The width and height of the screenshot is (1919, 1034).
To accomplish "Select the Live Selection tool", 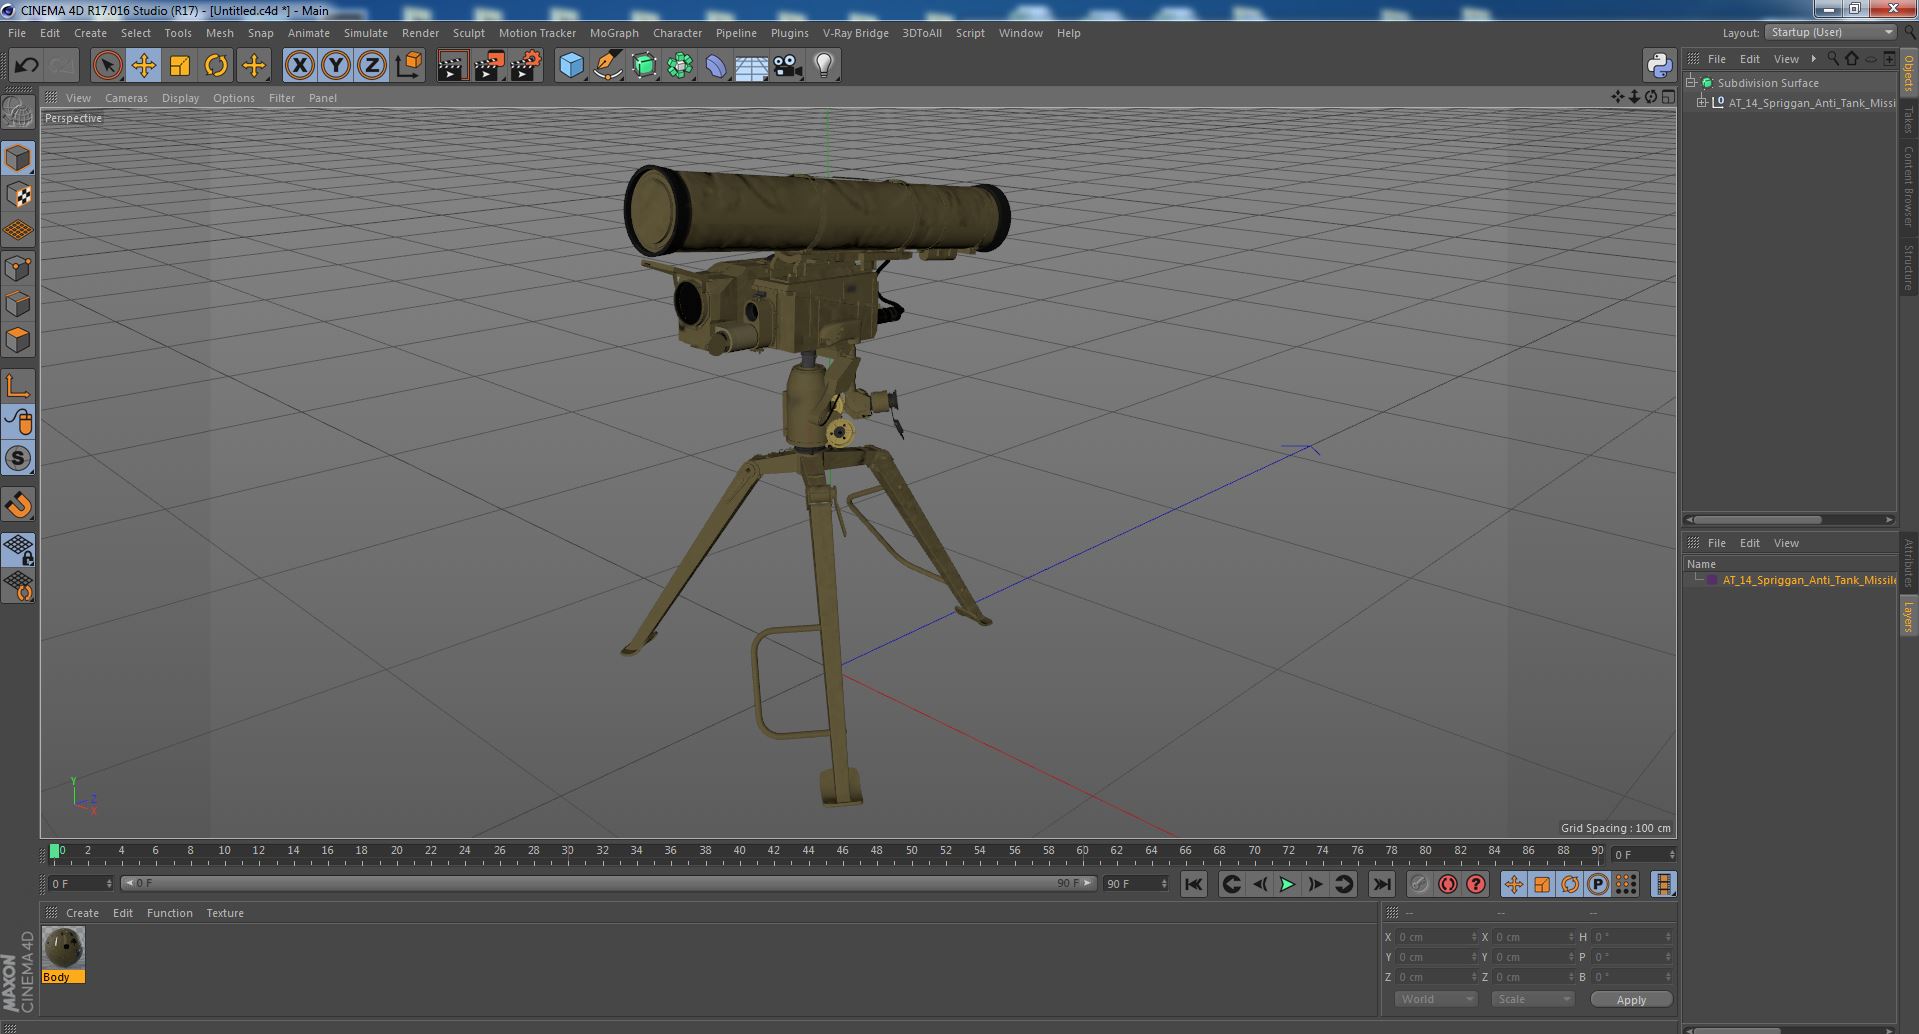I will tap(107, 66).
